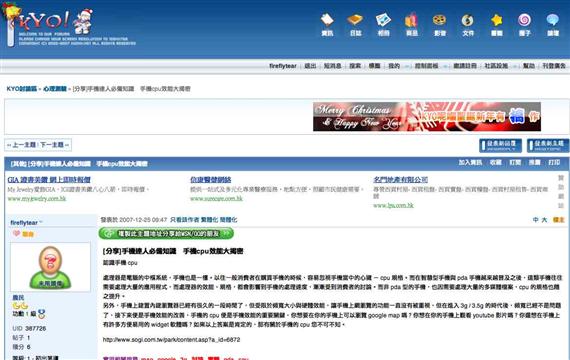Click the green share-topic-address button

click(x=166, y=233)
